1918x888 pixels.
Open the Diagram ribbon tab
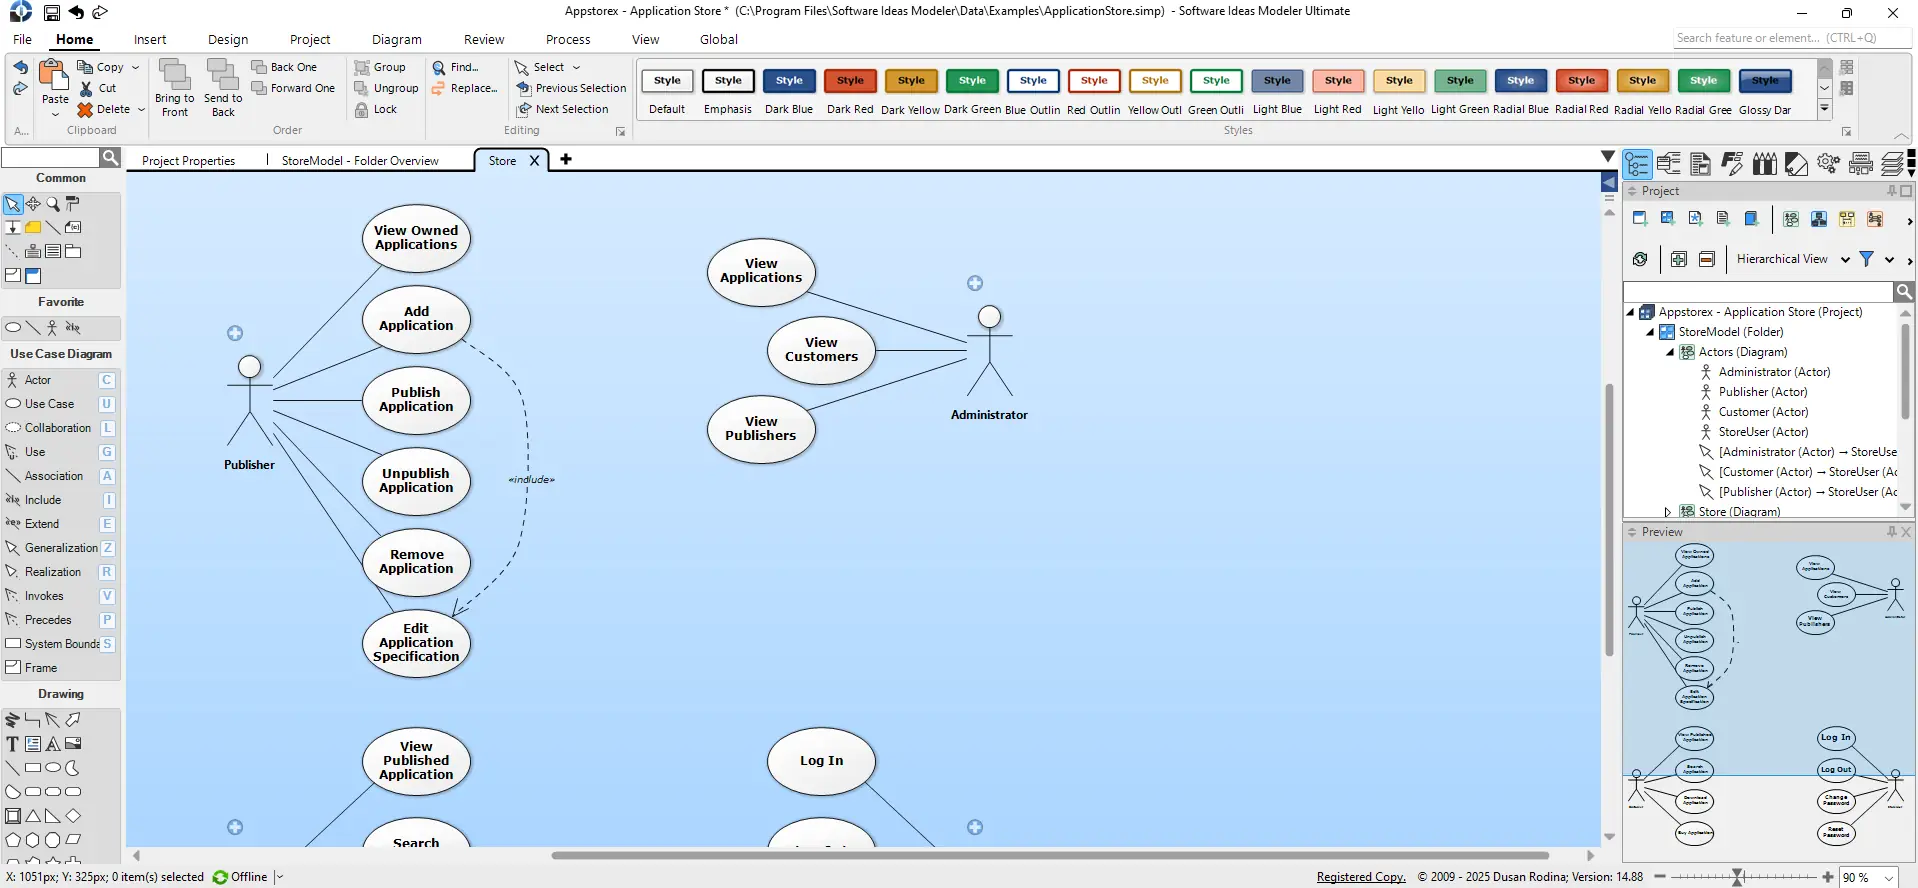(x=397, y=39)
